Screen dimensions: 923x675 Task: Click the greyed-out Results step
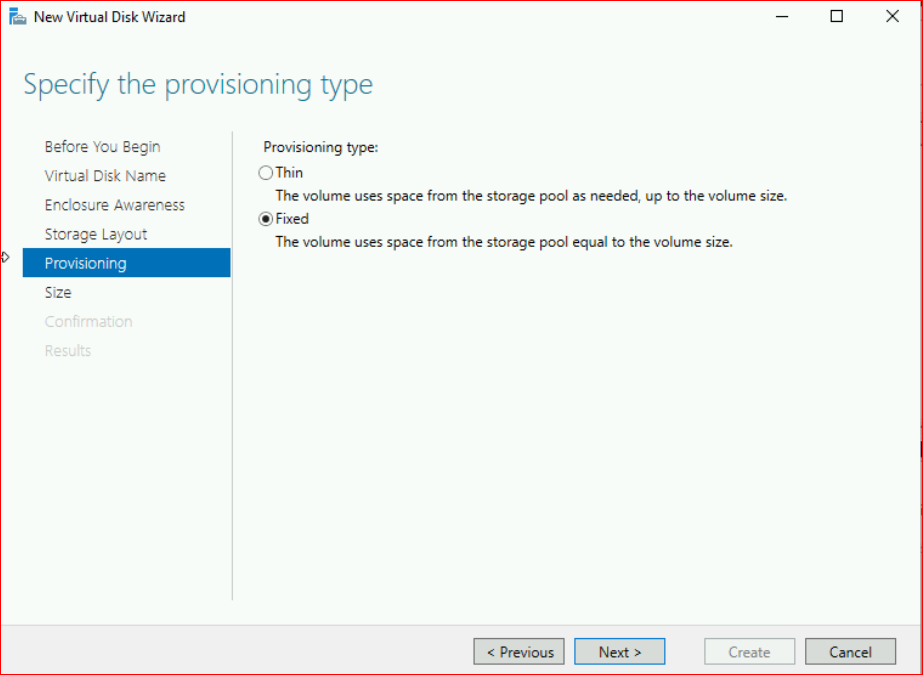pyautogui.click(x=68, y=350)
